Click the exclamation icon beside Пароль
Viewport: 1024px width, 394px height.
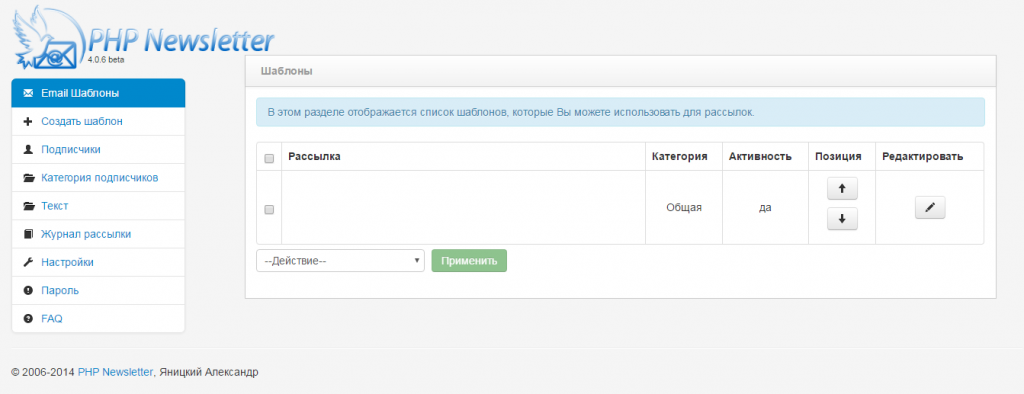coord(28,290)
